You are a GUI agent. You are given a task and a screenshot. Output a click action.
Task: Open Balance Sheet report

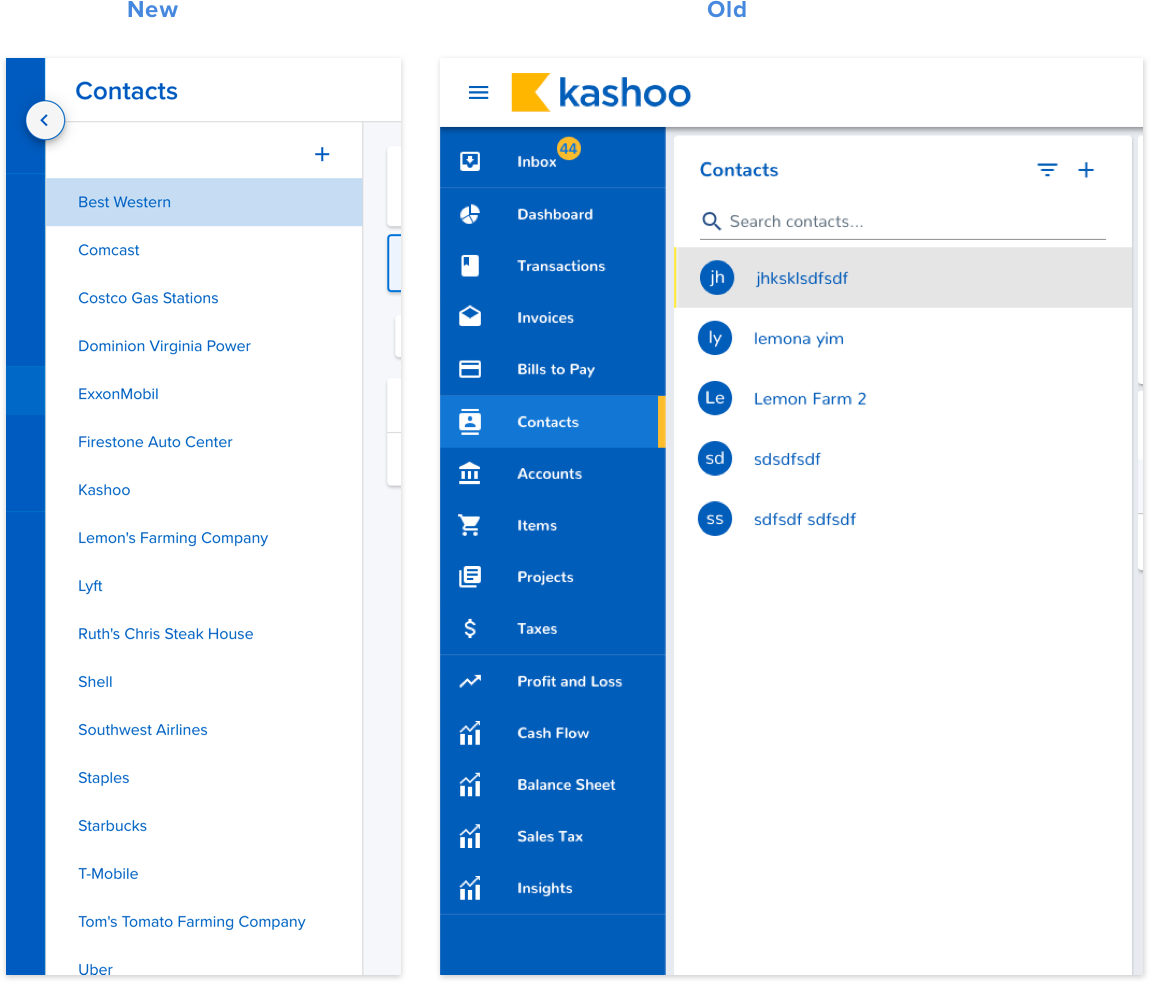(552, 785)
